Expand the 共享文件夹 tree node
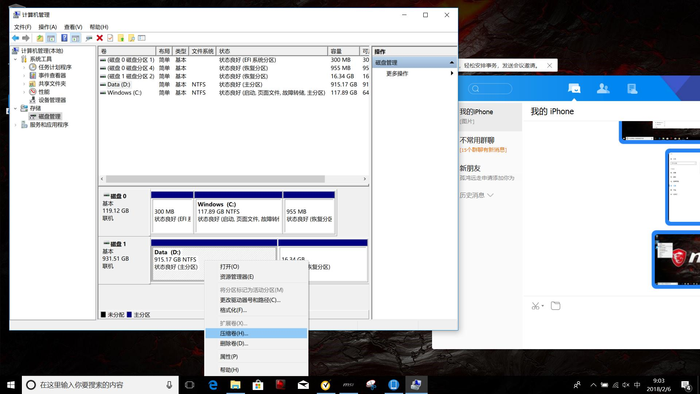700x394 pixels. coord(24,83)
